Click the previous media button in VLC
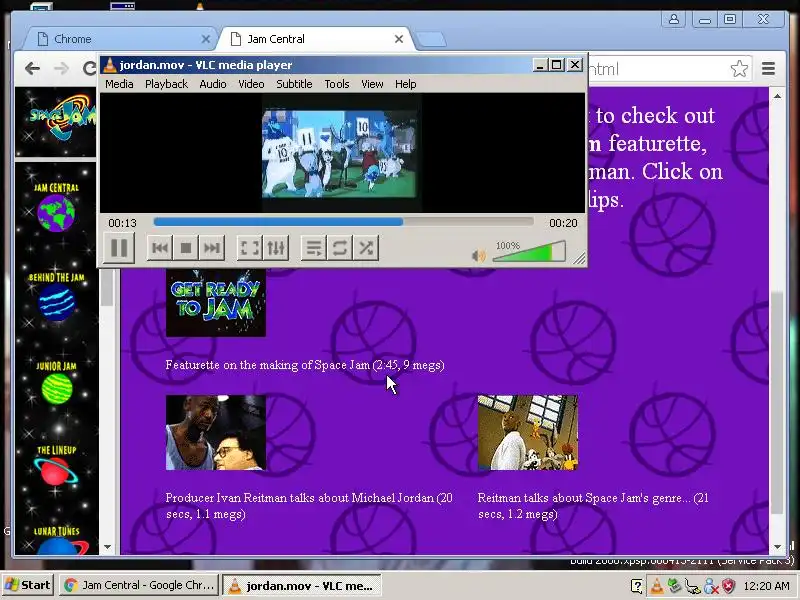 [x=160, y=248]
